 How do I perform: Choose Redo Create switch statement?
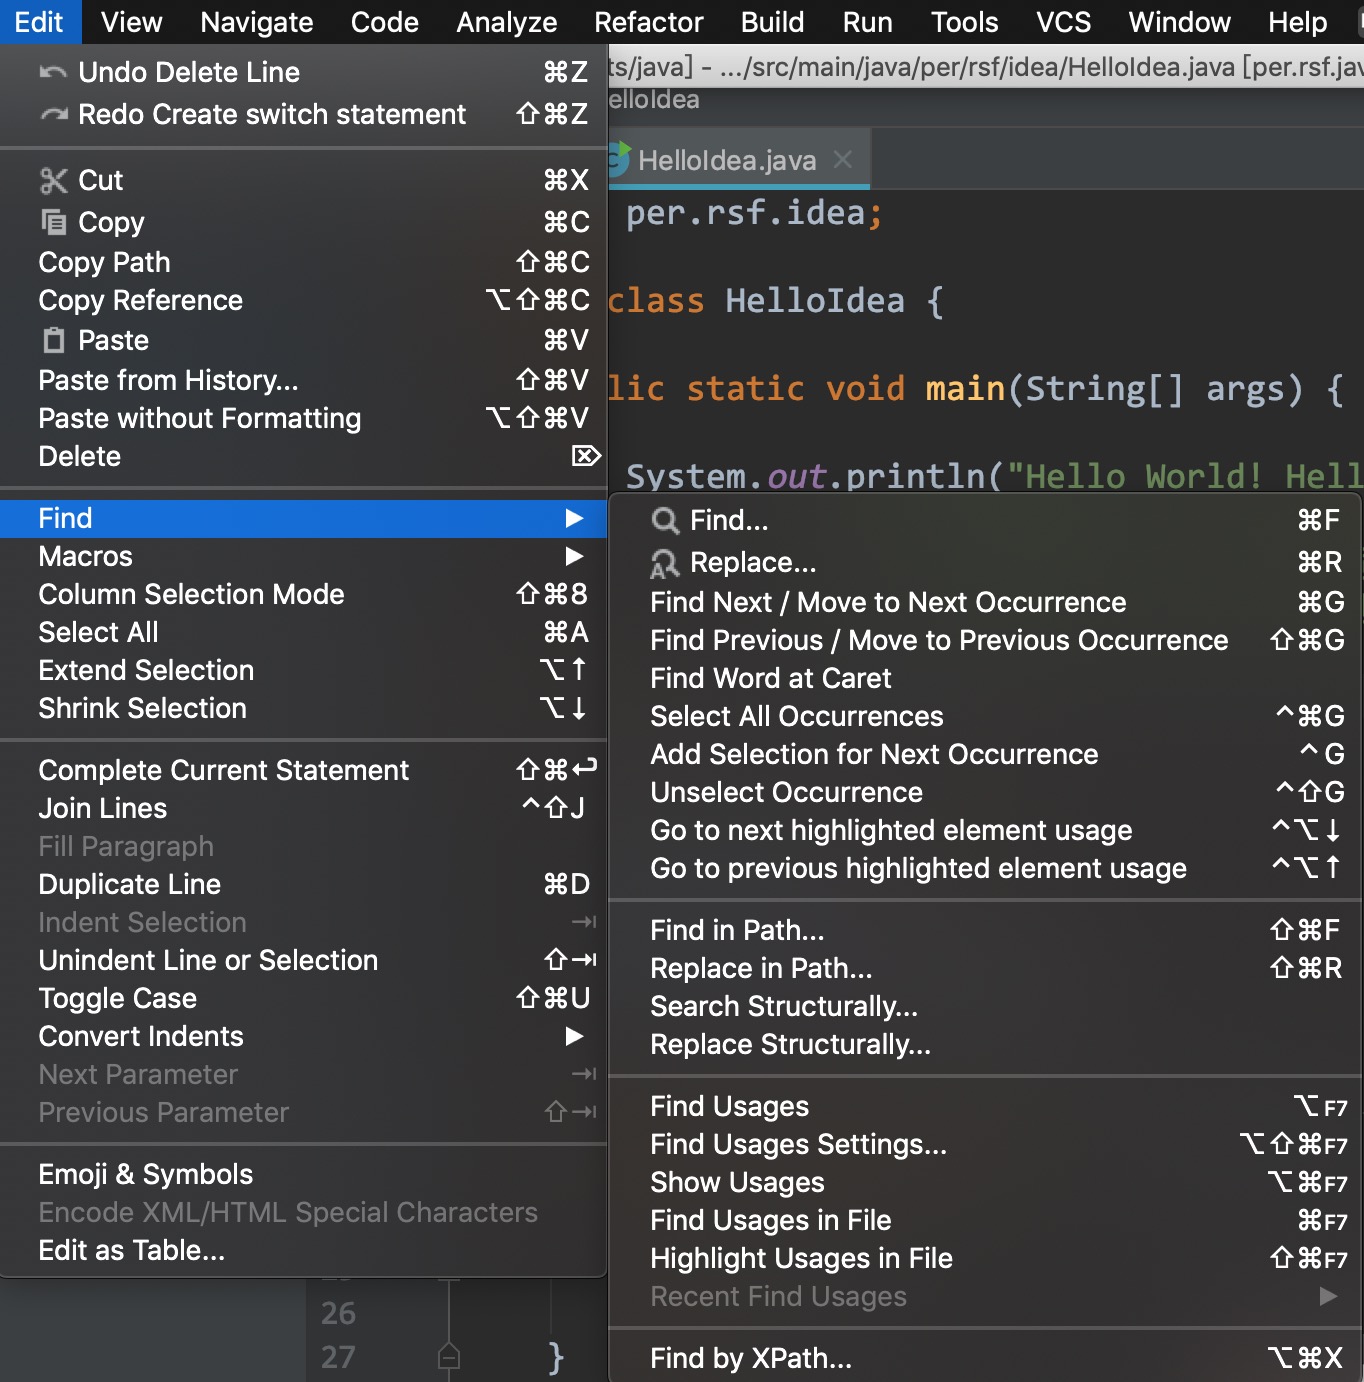coord(303,114)
